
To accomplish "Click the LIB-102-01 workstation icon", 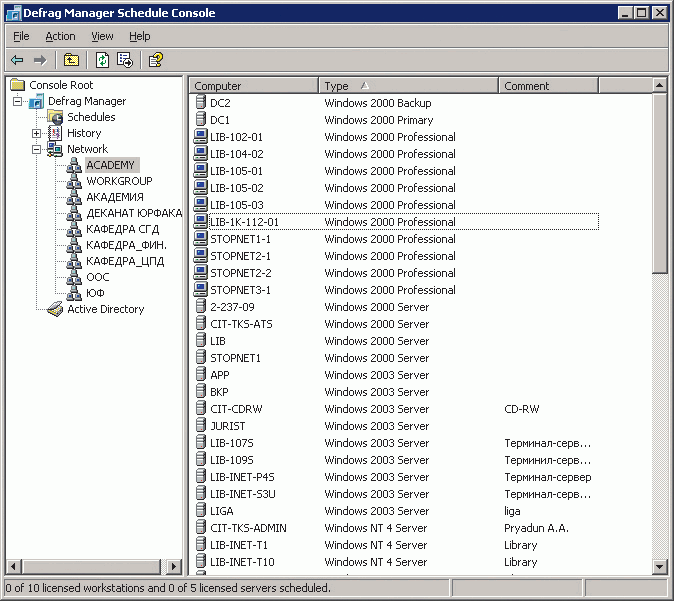I will pos(200,137).
